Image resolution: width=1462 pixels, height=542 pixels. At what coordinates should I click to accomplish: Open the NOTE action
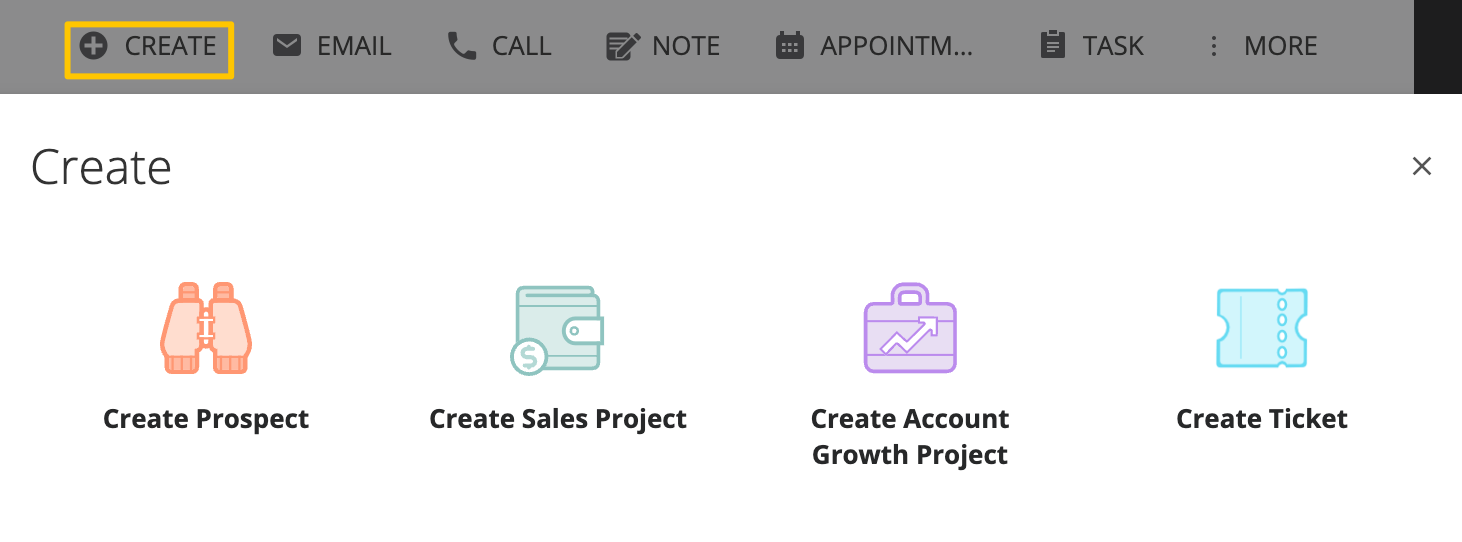(x=686, y=46)
